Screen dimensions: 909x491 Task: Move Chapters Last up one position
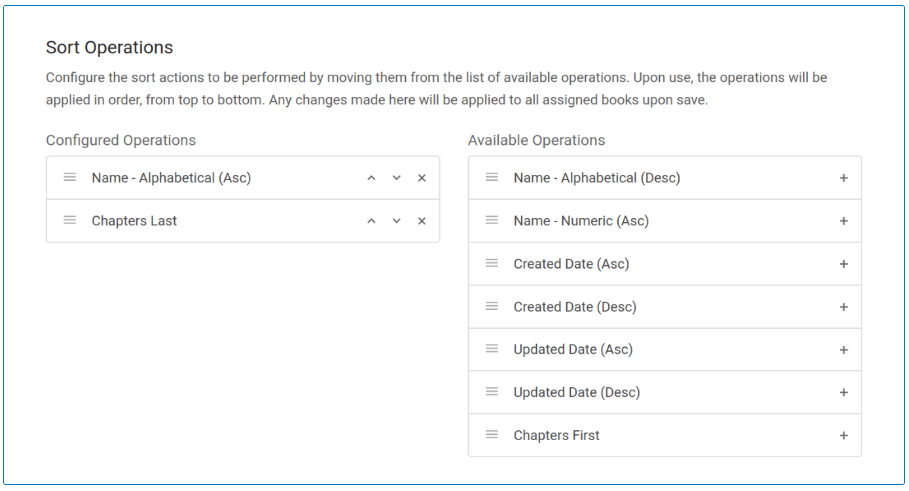click(371, 221)
